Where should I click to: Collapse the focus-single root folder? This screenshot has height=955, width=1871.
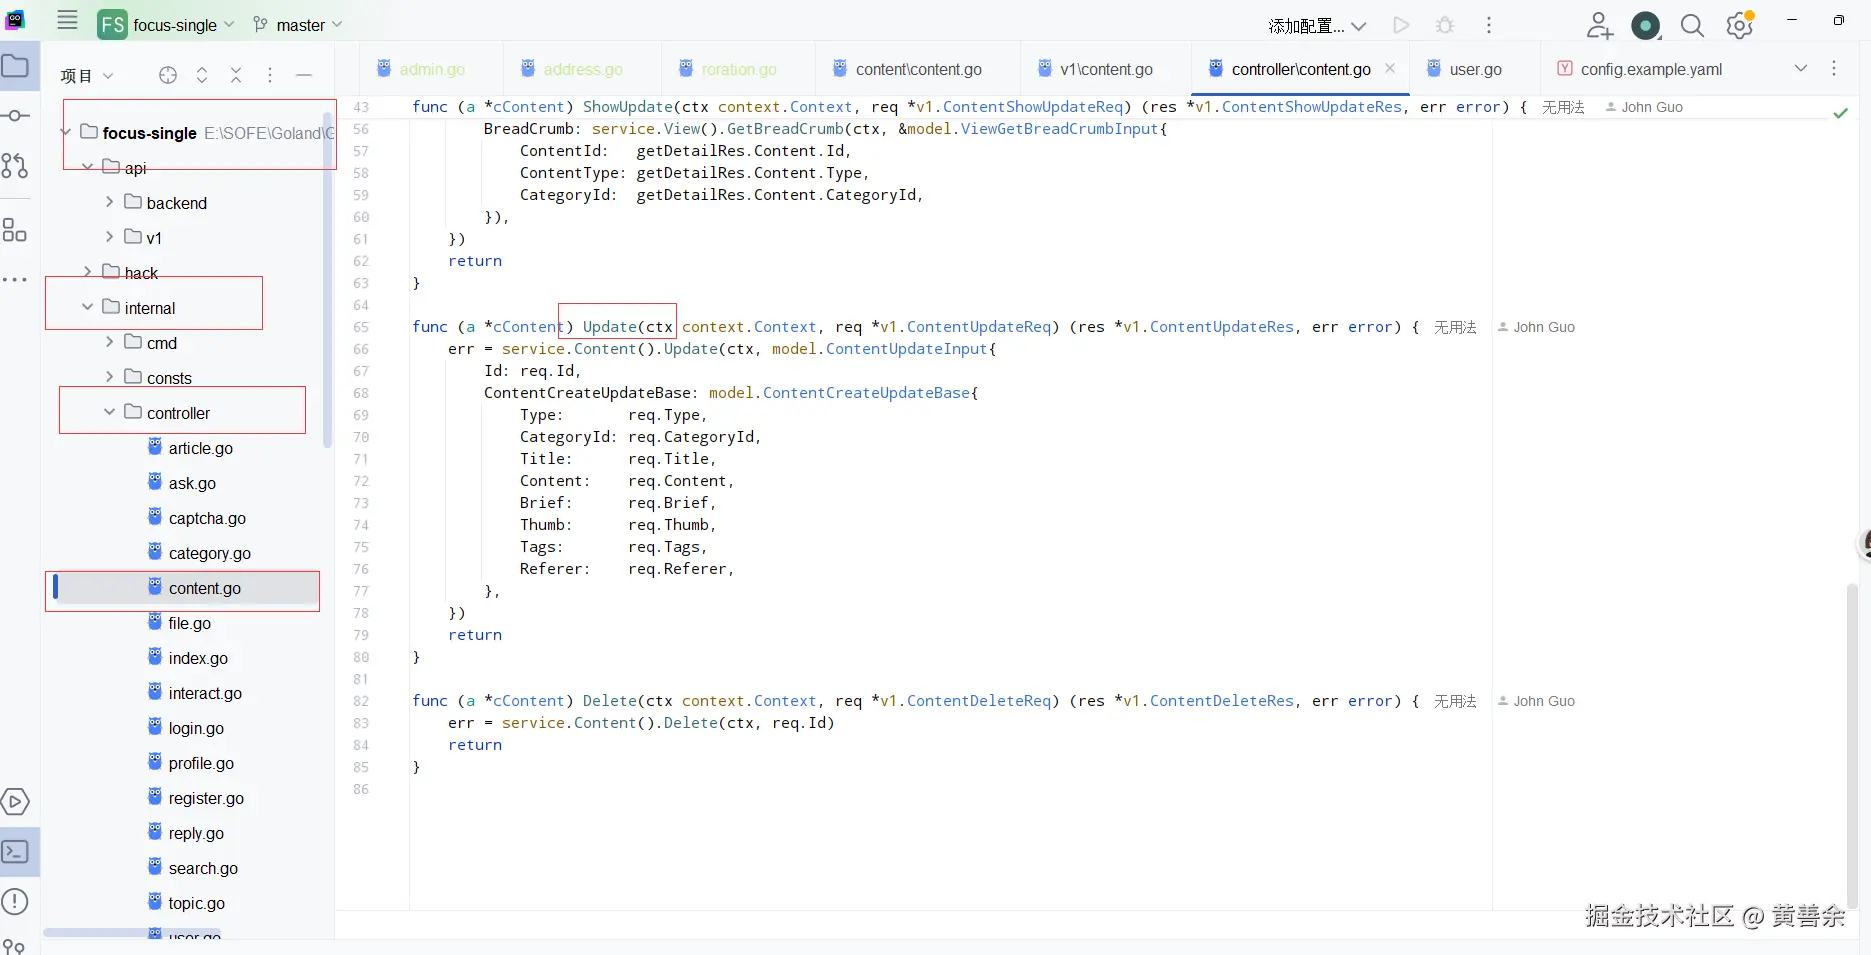tap(66, 132)
